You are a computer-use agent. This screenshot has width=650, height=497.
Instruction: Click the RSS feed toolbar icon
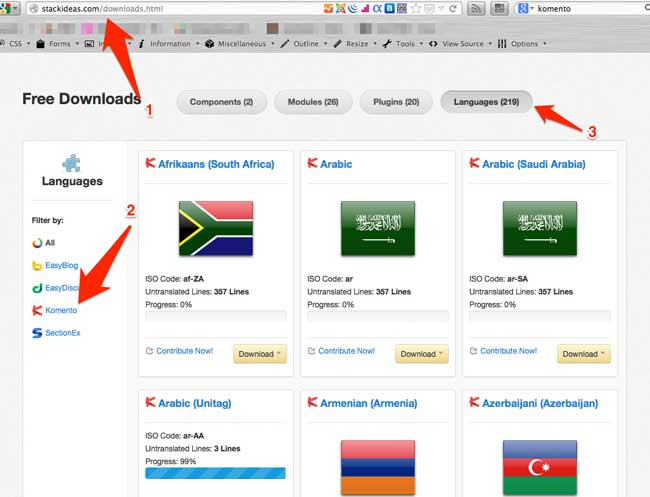[476, 8]
